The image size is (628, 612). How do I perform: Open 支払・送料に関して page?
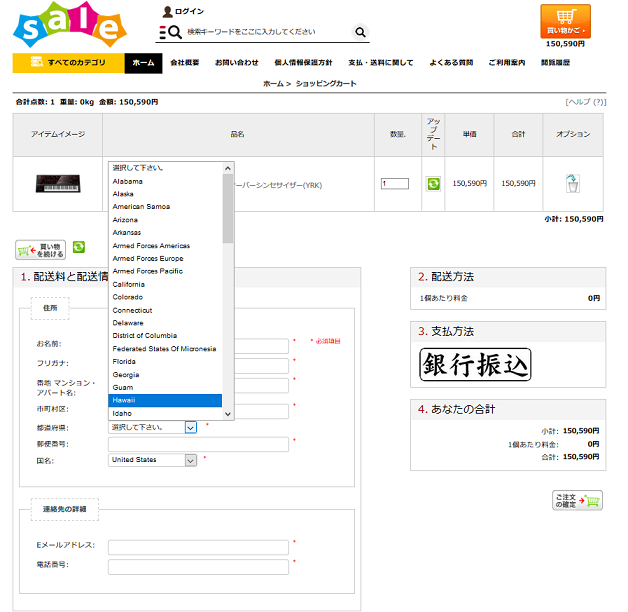coord(380,63)
